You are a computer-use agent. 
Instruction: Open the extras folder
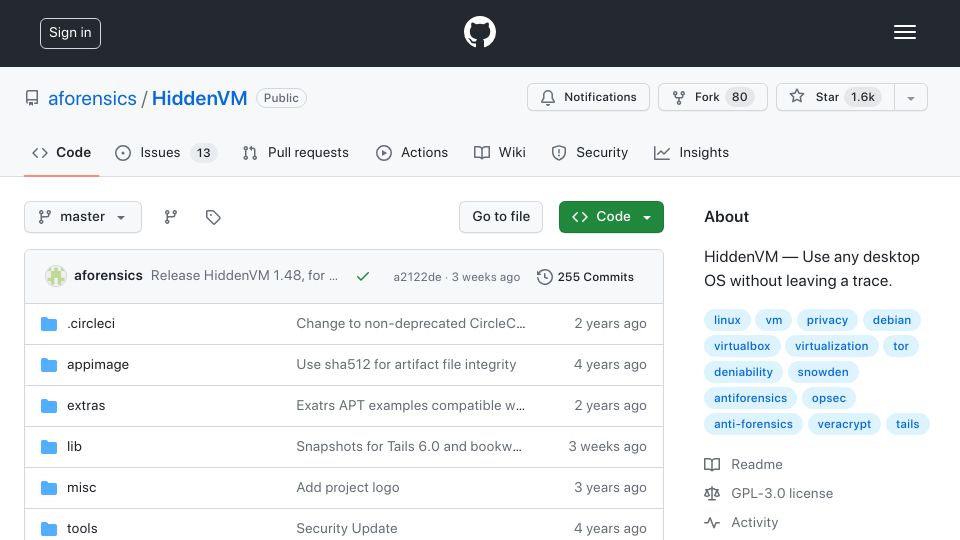pyautogui.click(x=86, y=405)
